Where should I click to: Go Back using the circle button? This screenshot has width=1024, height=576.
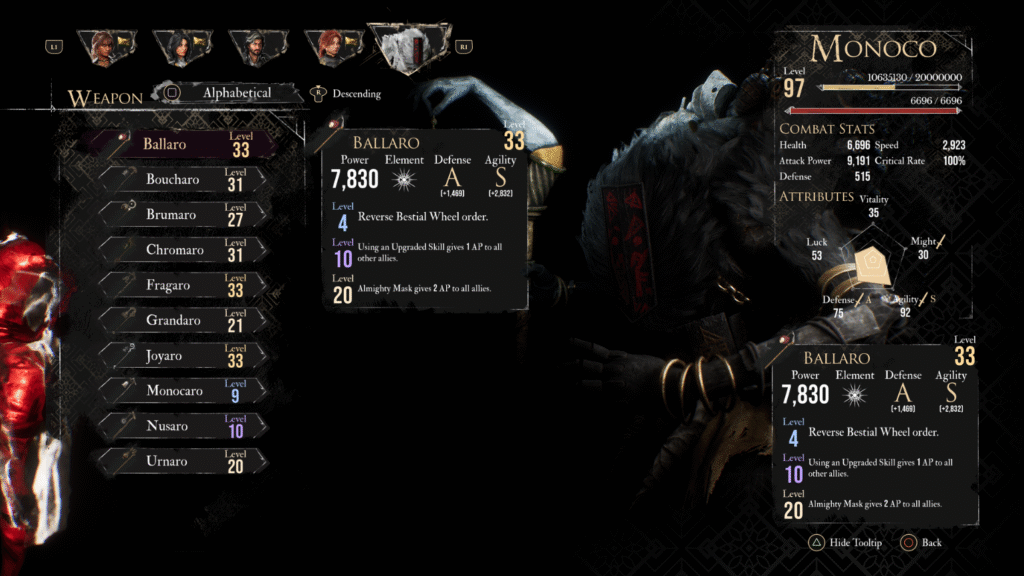click(x=921, y=543)
